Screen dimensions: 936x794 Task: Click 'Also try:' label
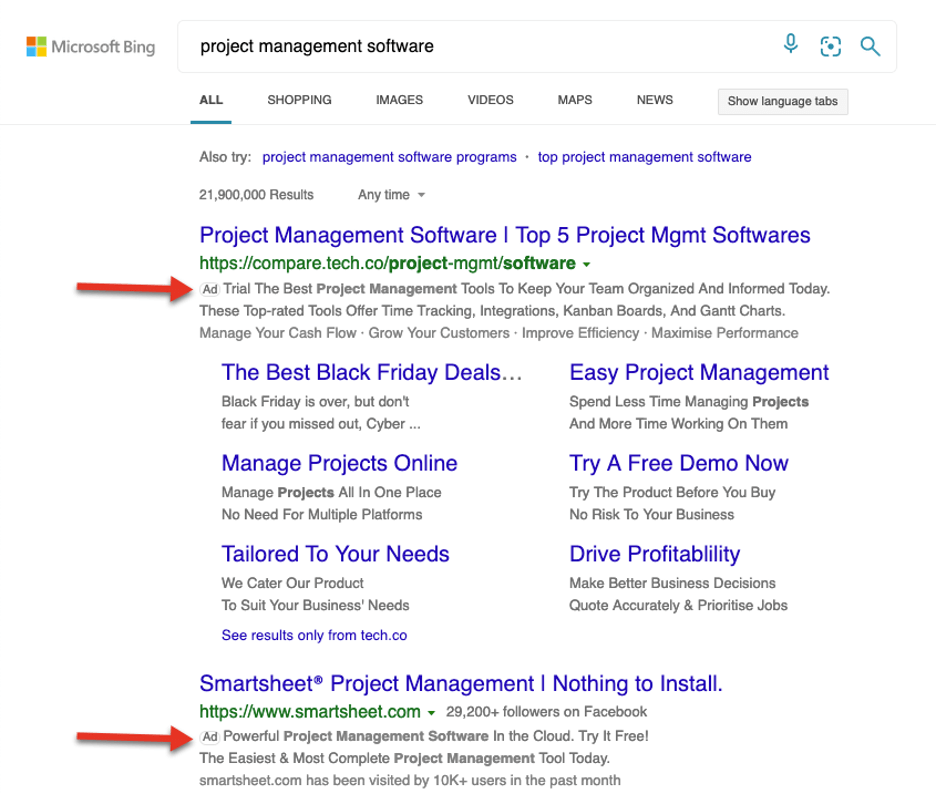(226, 157)
